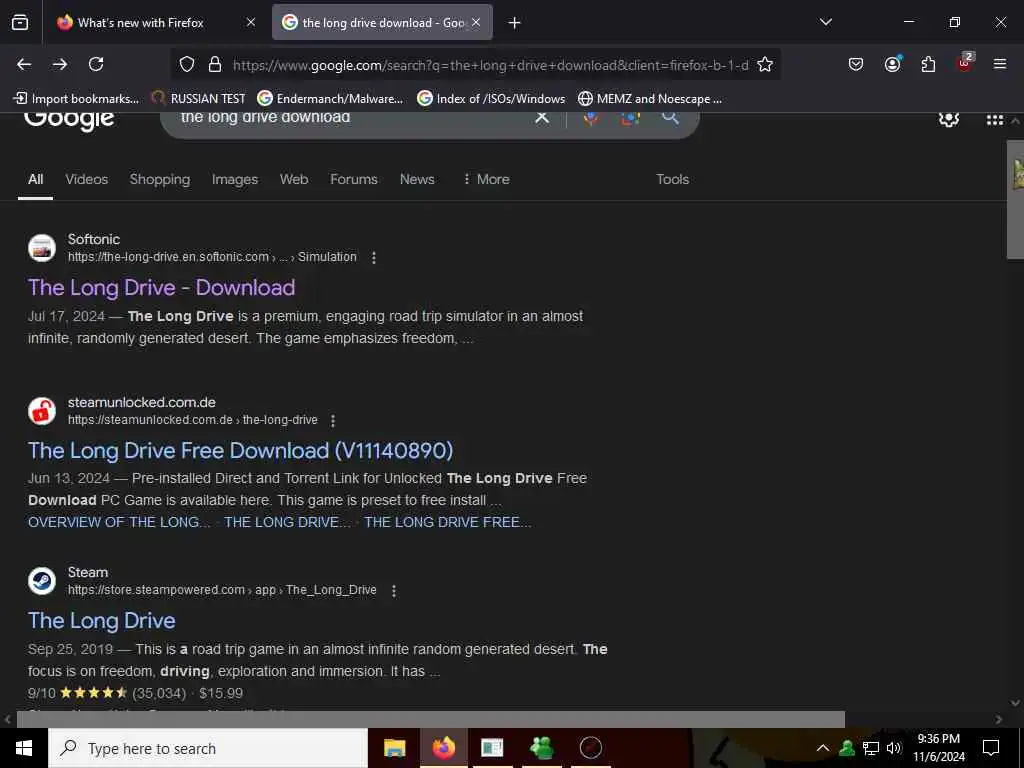1024x768 pixels.
Task: Select the Web search filter
Action: coord(294,179)
